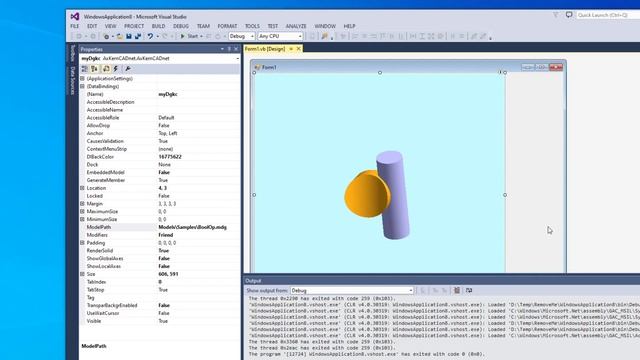Viewport: 640px width, 360px height.
Task: Click the 3D model CAD control on form
Action: coord(380,173)
